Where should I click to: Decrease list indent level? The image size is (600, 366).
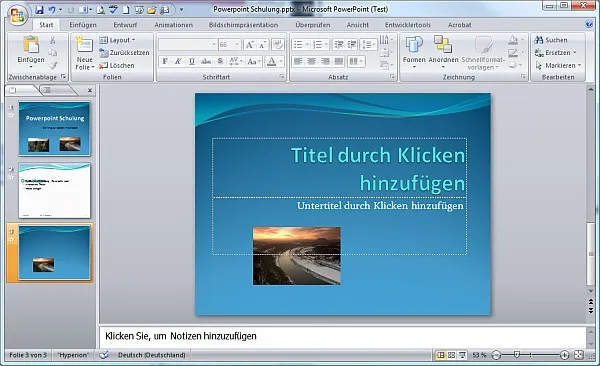point(338,45)
